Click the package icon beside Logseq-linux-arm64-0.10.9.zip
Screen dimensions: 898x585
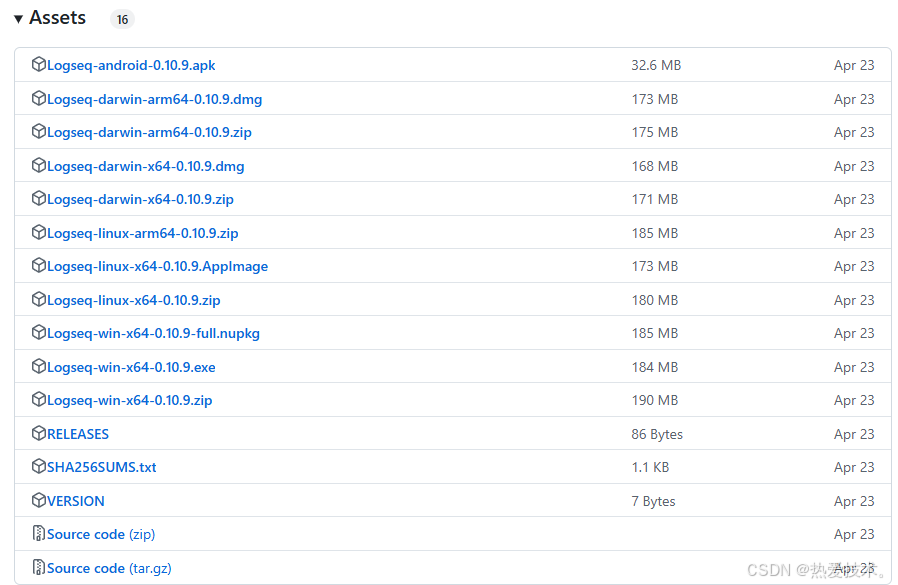point(38,232)
